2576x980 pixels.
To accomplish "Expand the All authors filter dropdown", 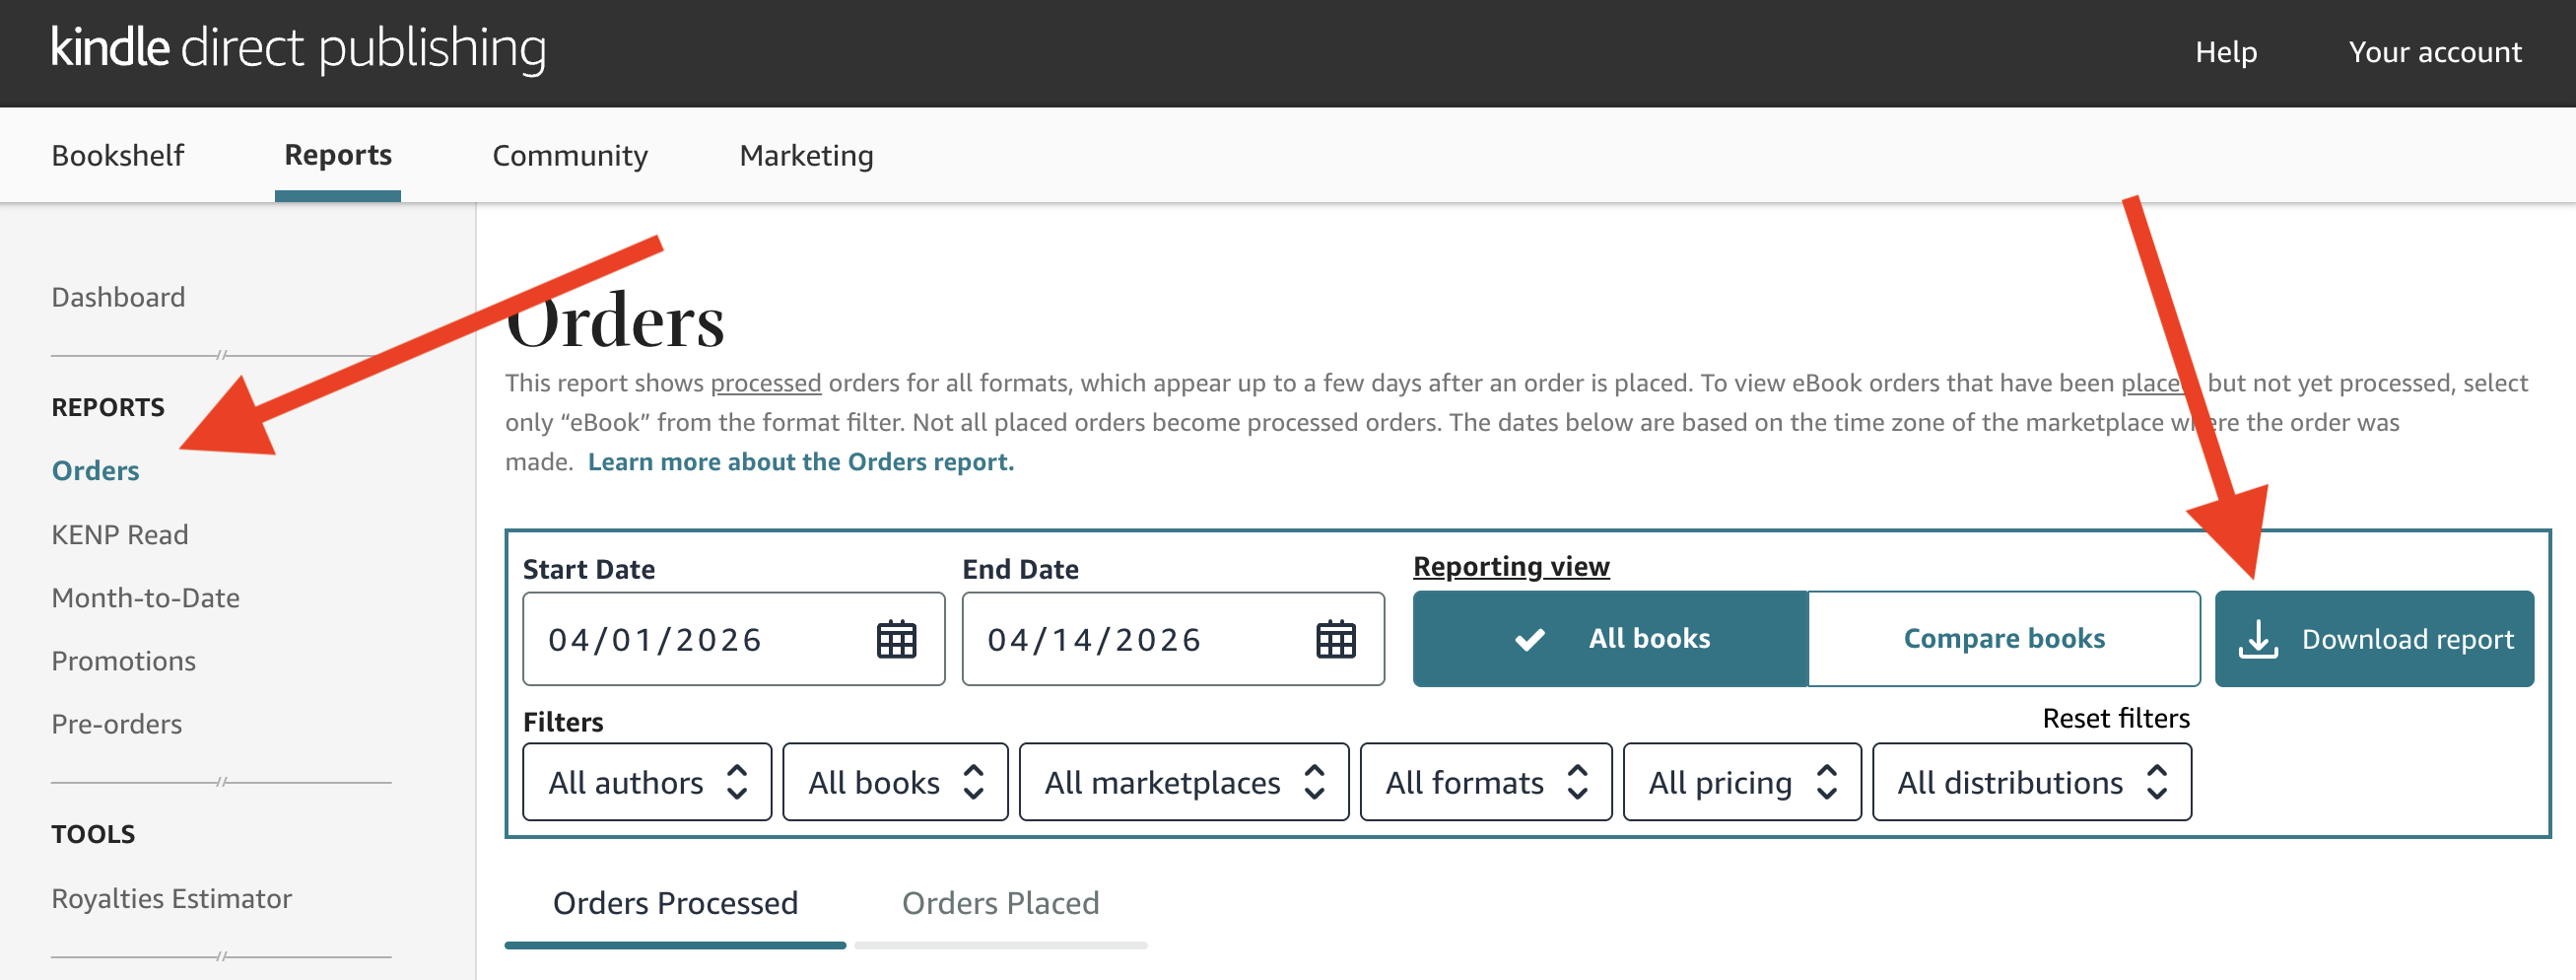I will pyautogui.click(x=647, y=782).
